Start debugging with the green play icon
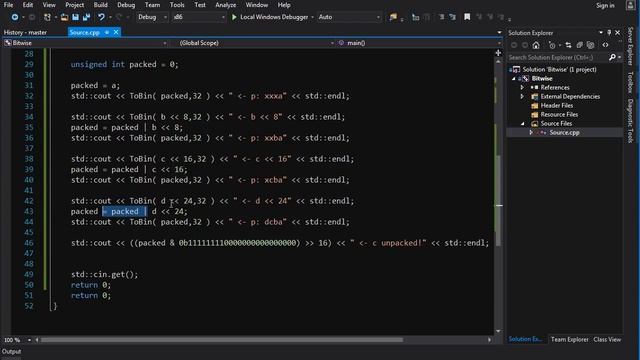This screenshot has height=360, width=640. click(x=234, y=17)
